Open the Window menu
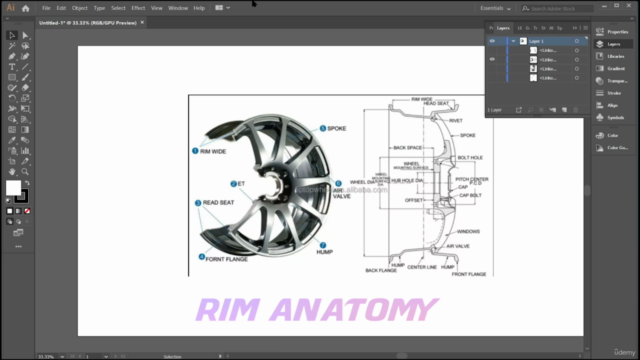Screen dimensions: 640x360 tap(178, 8)
